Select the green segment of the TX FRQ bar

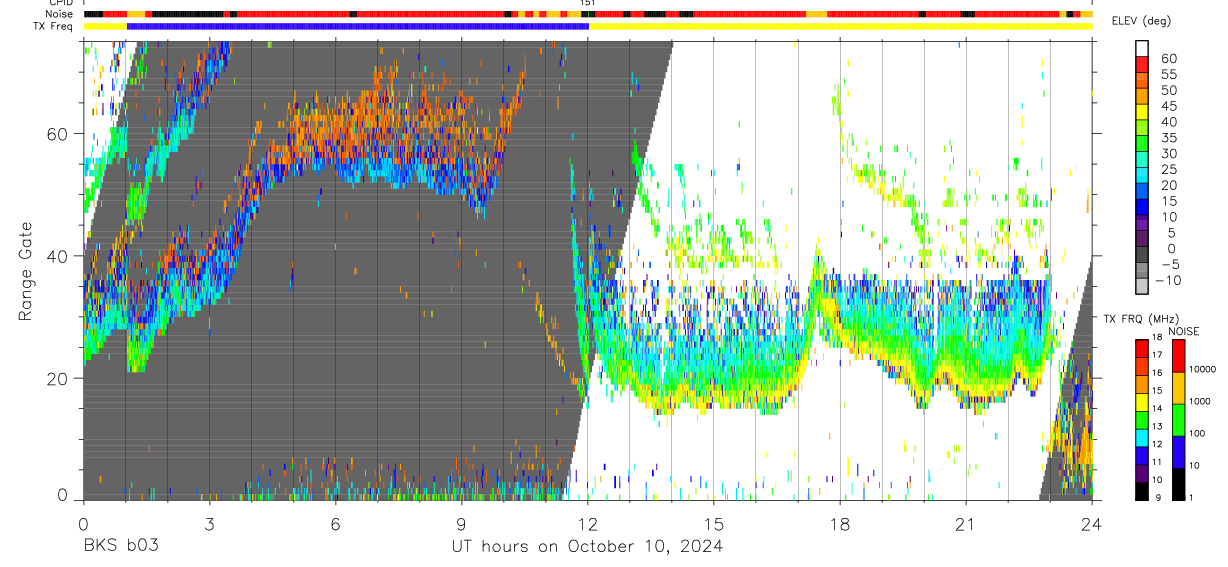click(1142, 419)
